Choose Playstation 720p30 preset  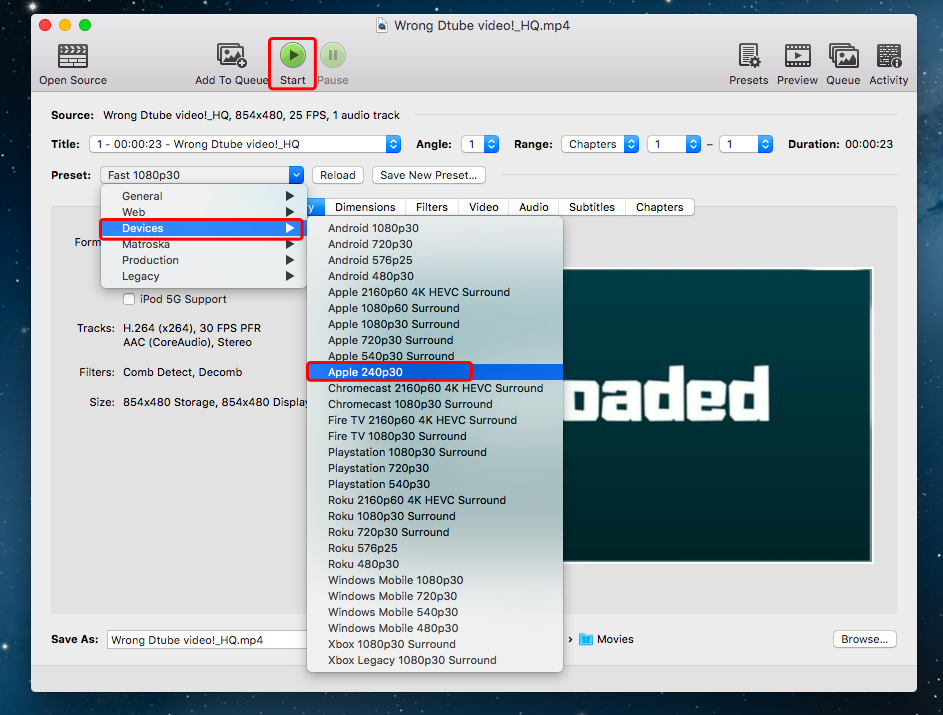[435, 468]
